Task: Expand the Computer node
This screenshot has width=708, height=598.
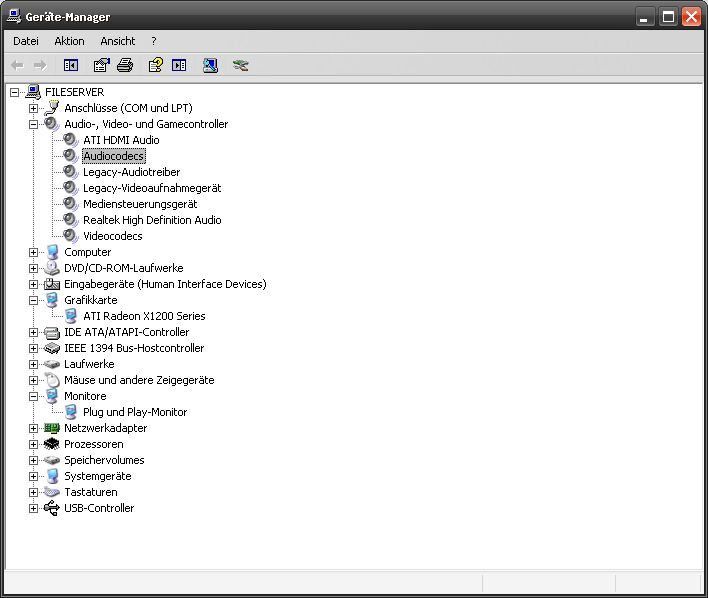Action: pyautogui.click(x=33, y=252)
